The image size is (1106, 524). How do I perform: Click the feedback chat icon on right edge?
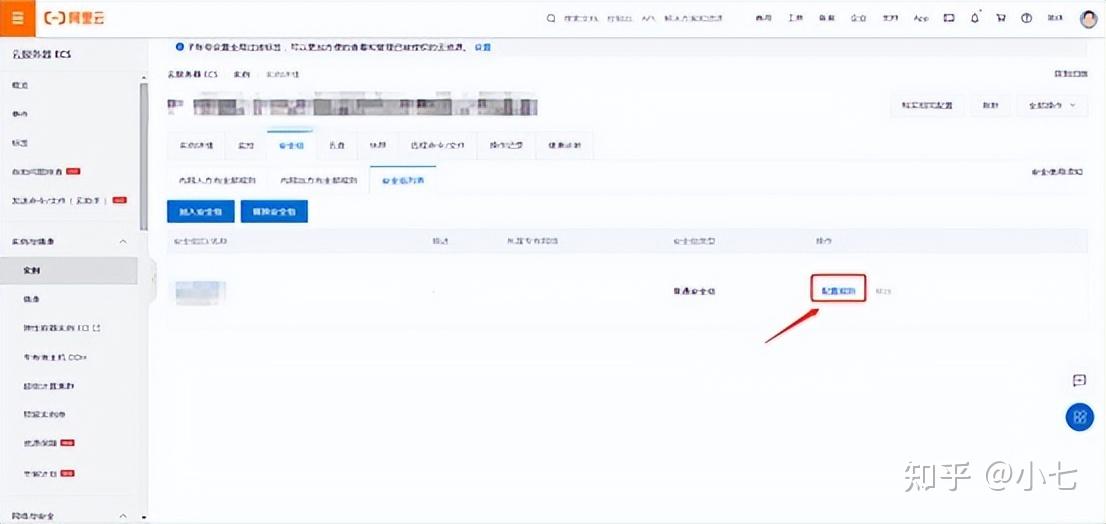tap(1079, 381)
